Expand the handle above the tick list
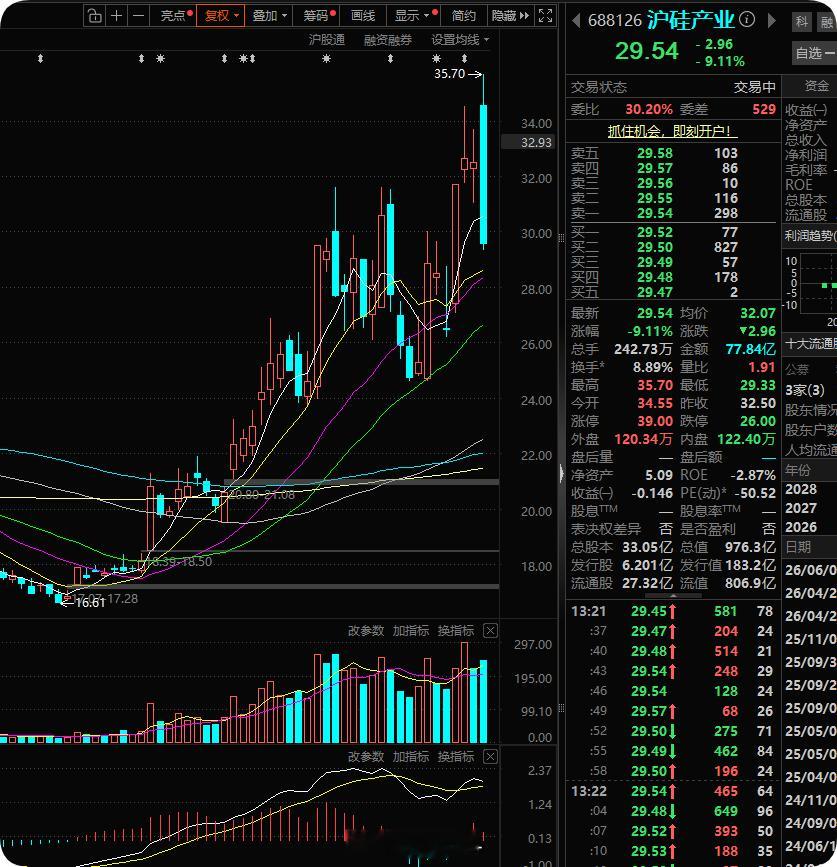Image resolution: width=837 pixels, height=867 pixels. click(x=673, y=596)
